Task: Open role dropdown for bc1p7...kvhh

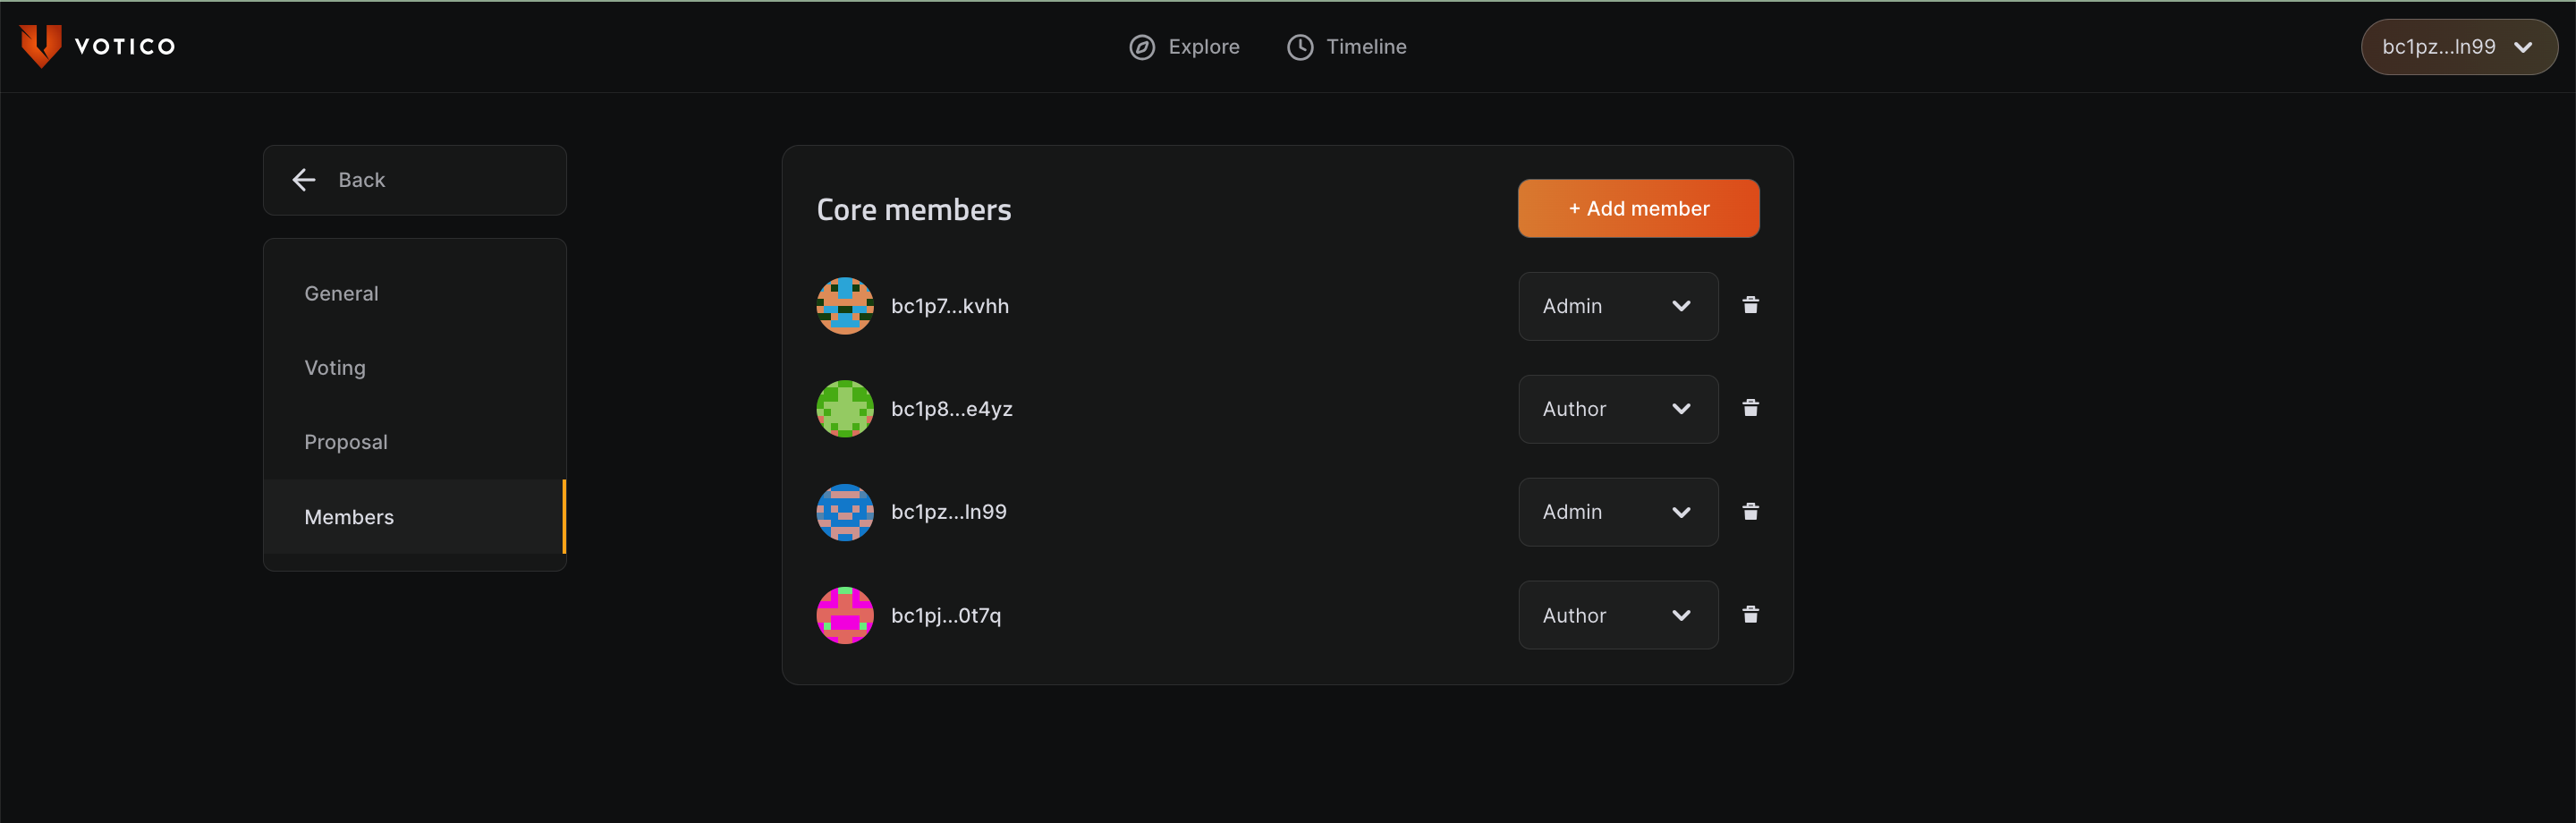Action: [1617, 306]
